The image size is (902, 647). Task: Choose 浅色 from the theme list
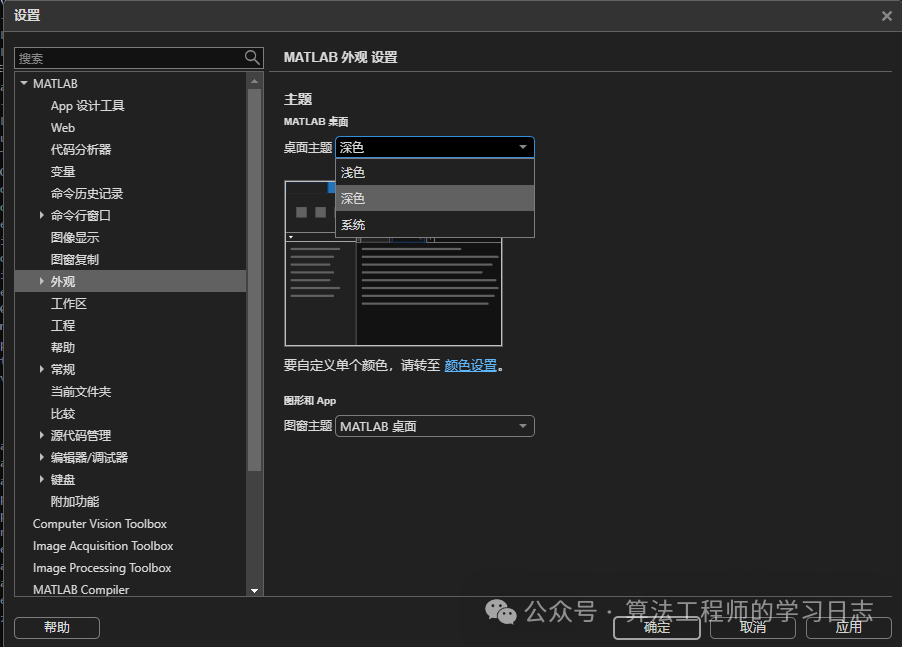[x=435, y=172]
